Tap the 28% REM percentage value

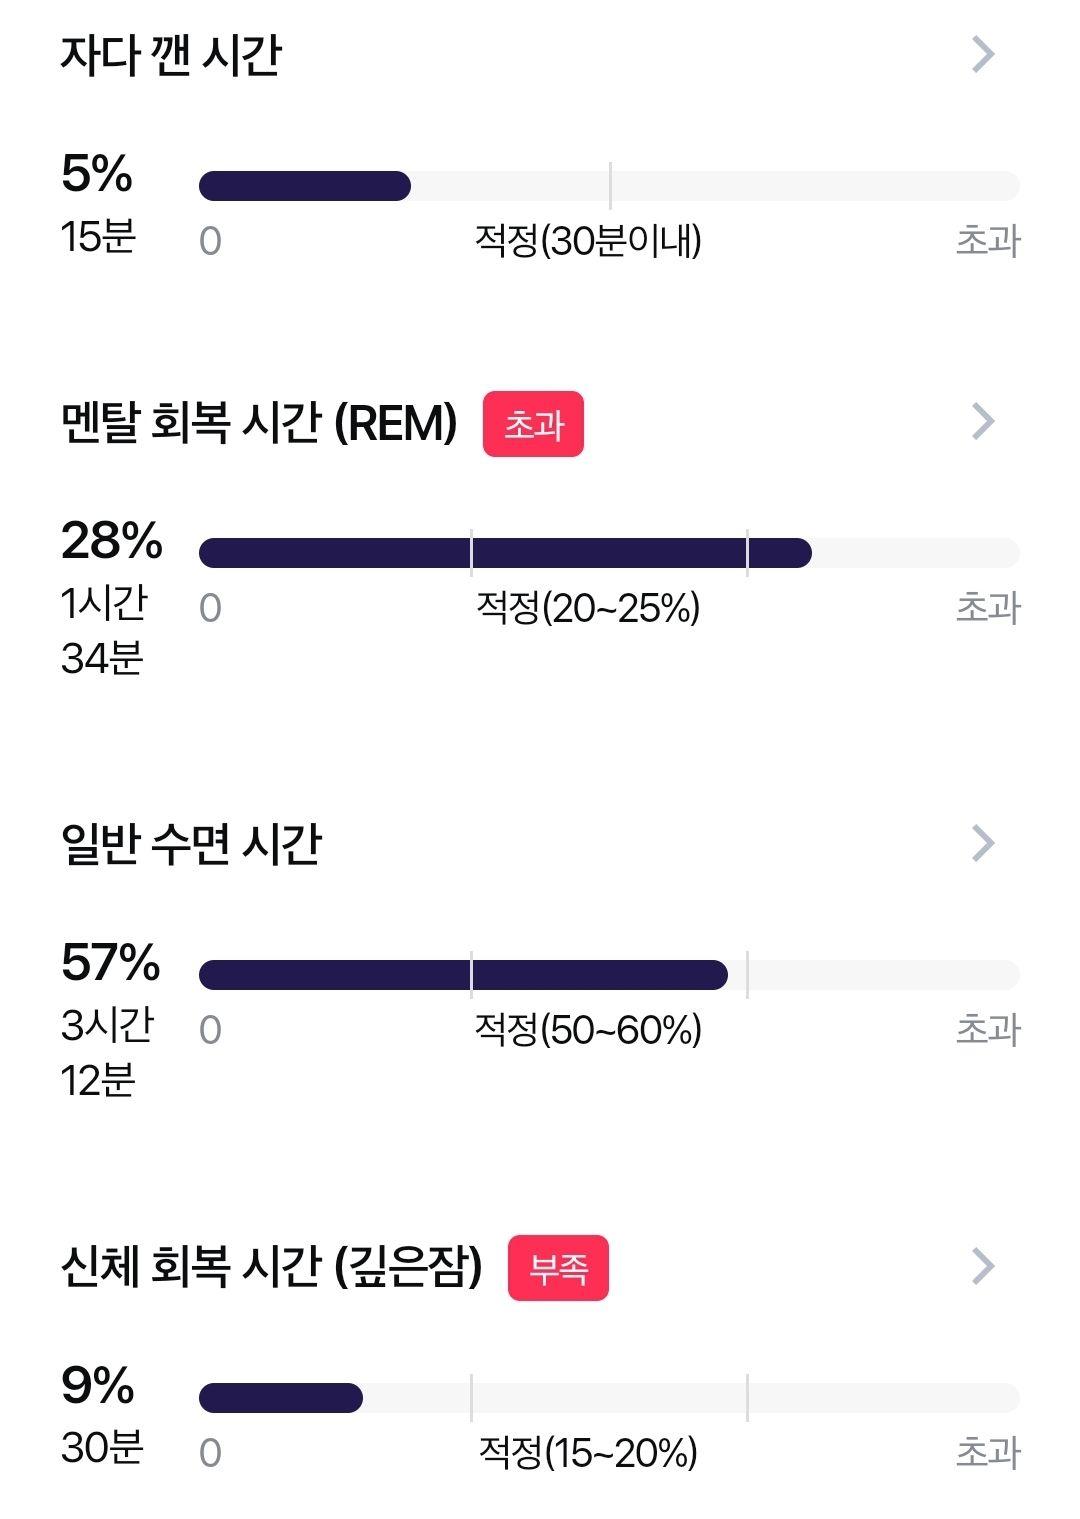tap(112, 541)
